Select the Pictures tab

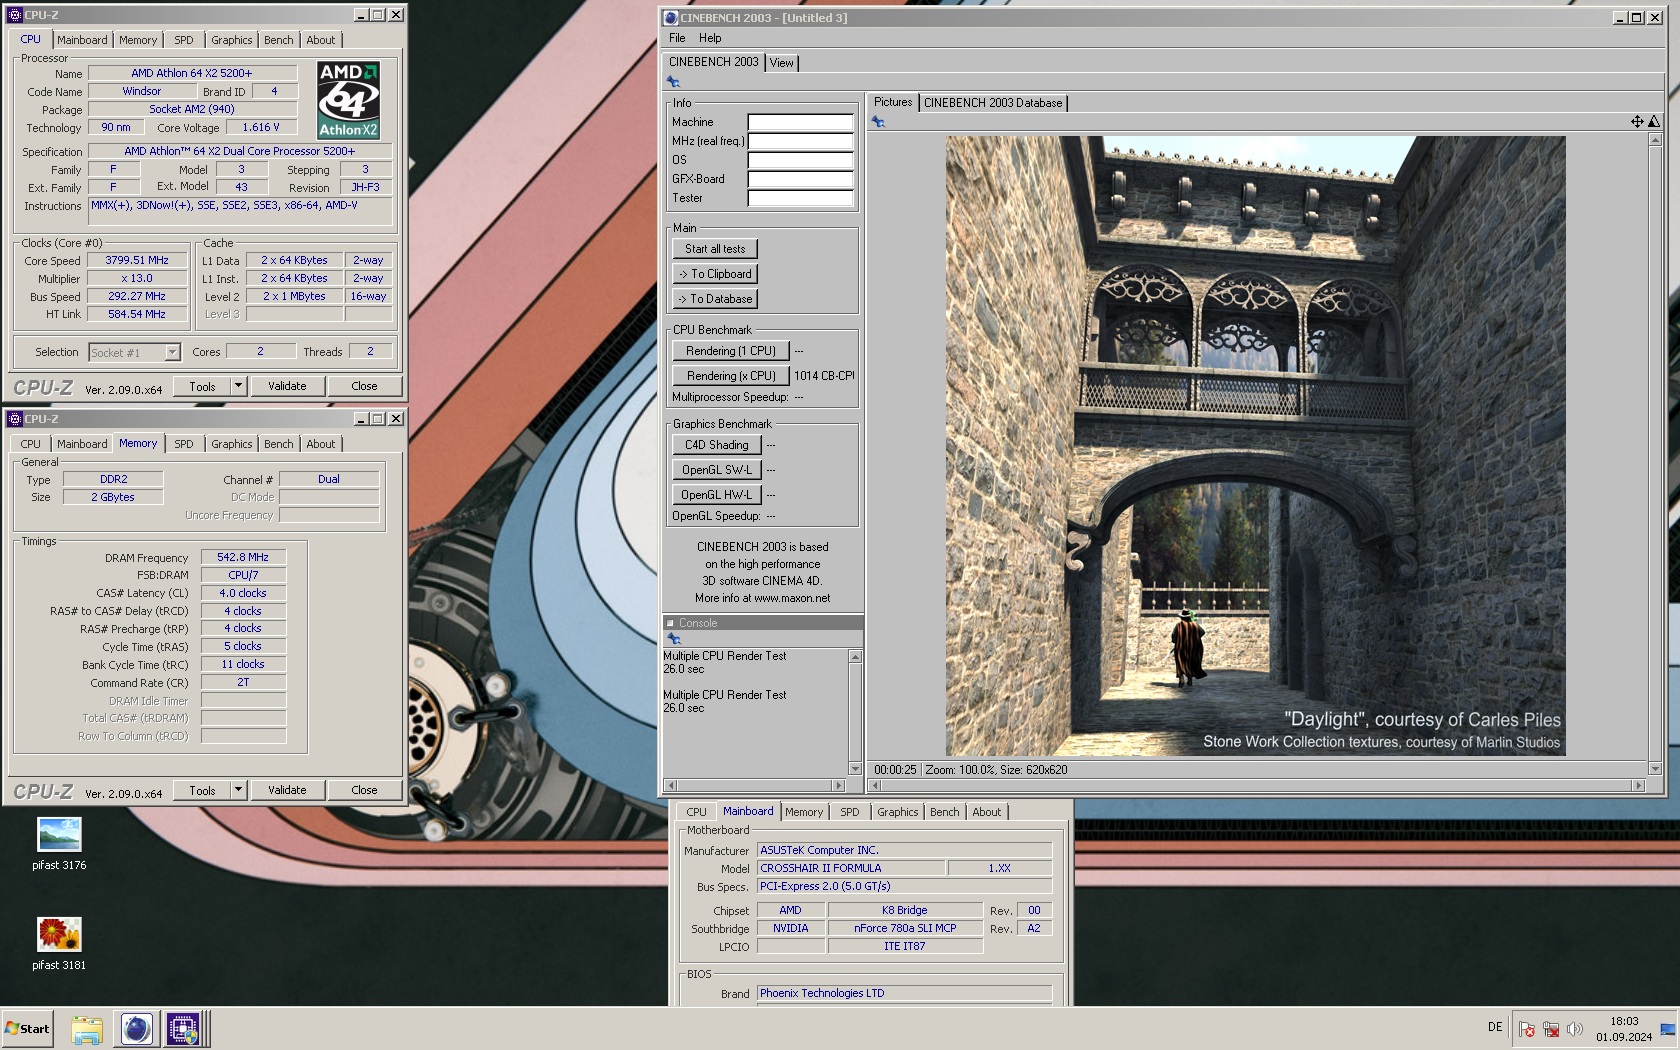point(893,102)
